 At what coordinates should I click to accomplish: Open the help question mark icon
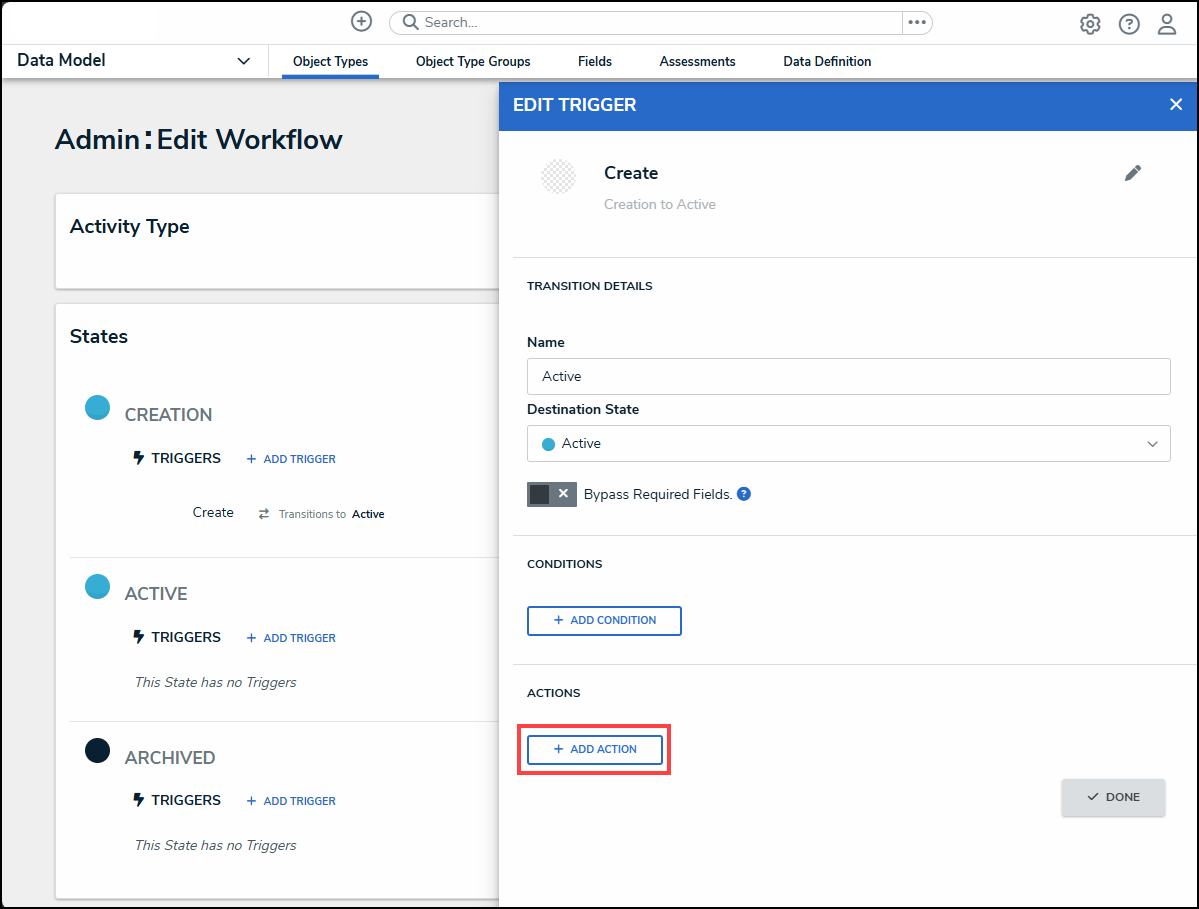pyautogui.click(x=1129, y=24)
